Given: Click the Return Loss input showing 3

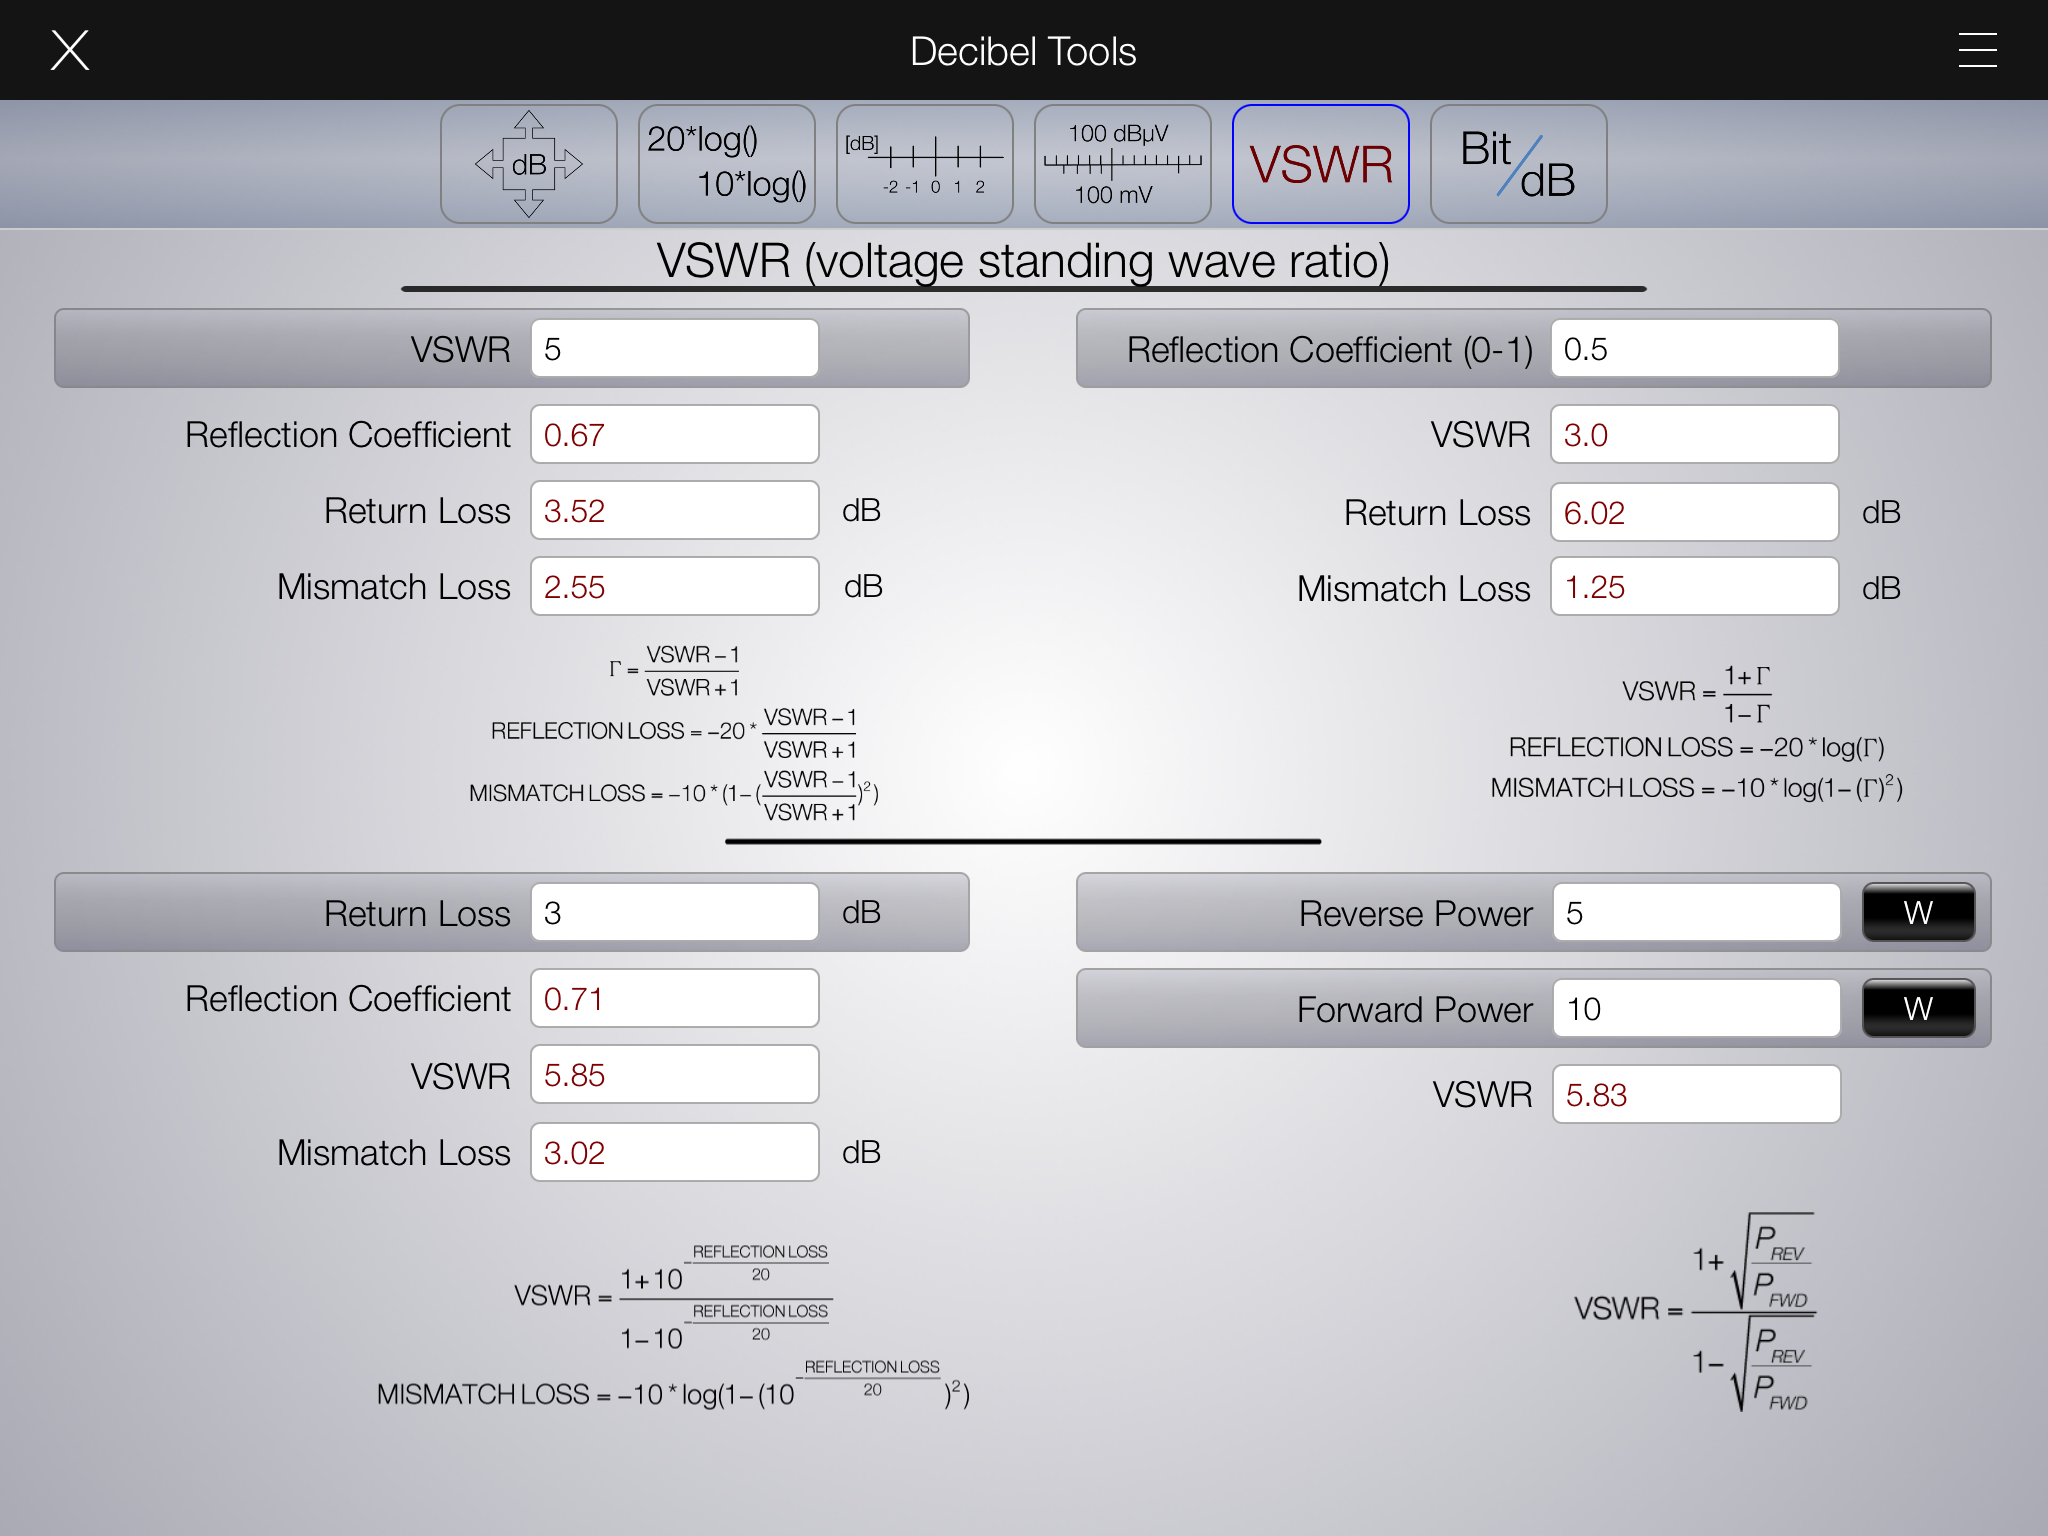Looking at the screenshot, I should (x=675, y=913).
